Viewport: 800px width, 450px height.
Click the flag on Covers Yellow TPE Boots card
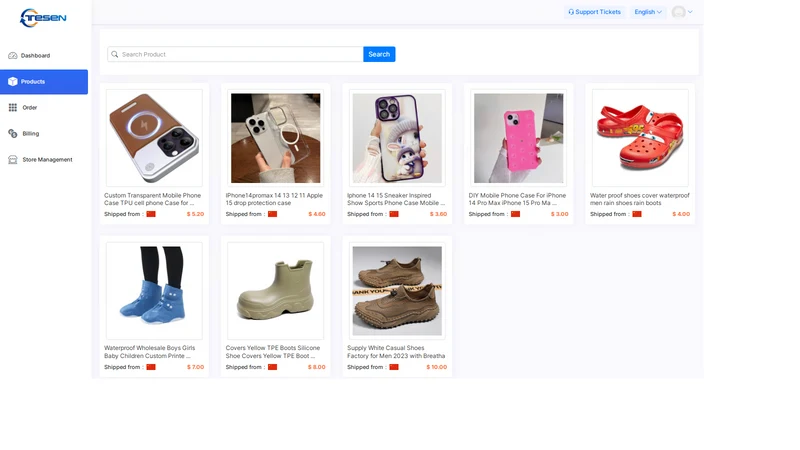click(x=272, y=367)
